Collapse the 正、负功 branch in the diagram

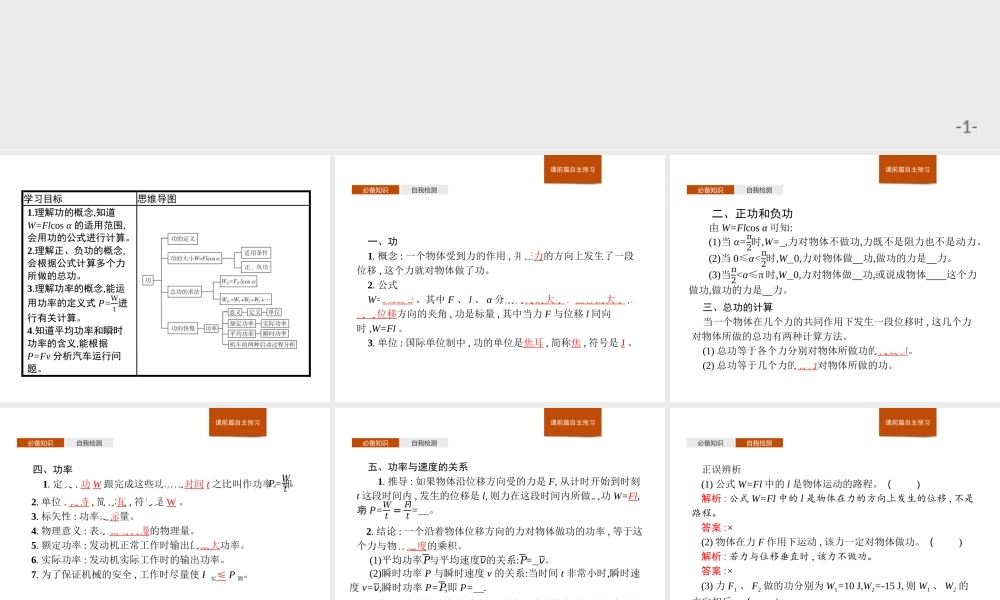(256, 268)
